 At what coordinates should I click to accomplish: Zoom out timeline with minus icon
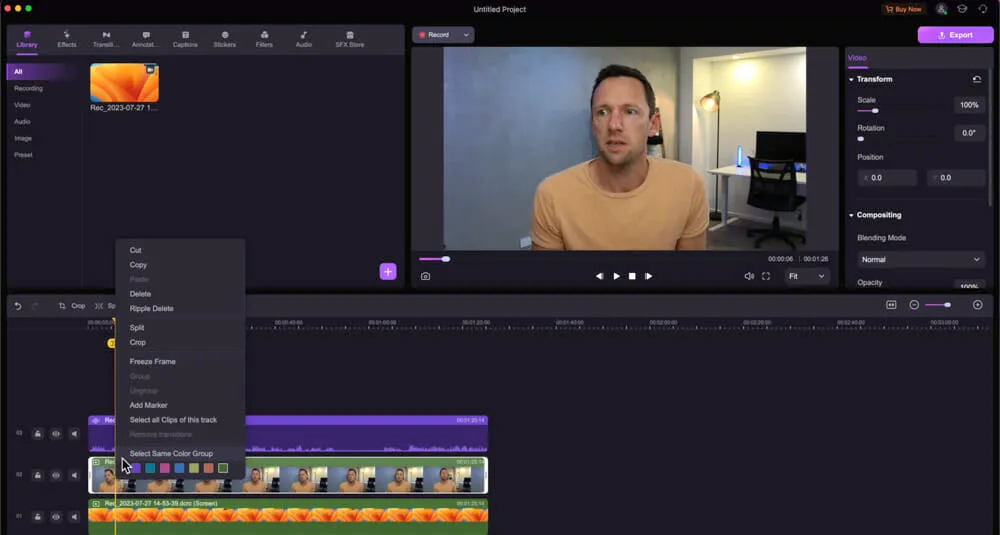(914, 305)
